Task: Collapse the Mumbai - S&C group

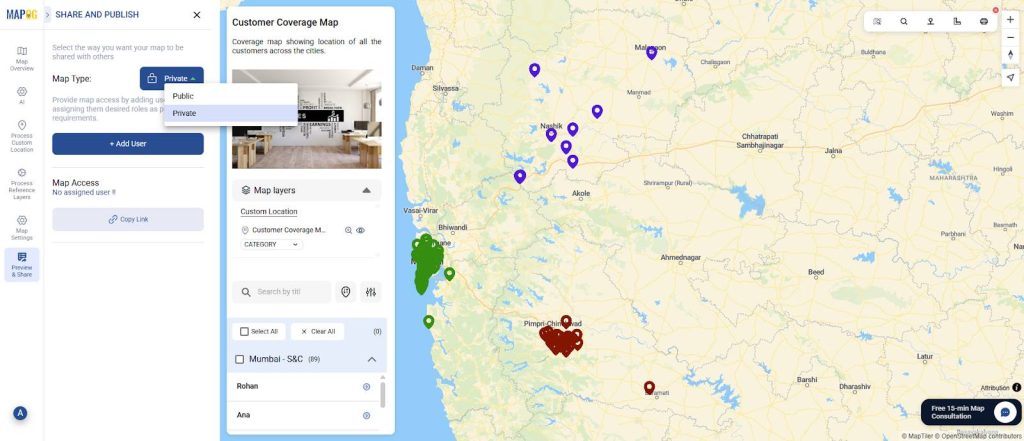Action: pos(372,359)
